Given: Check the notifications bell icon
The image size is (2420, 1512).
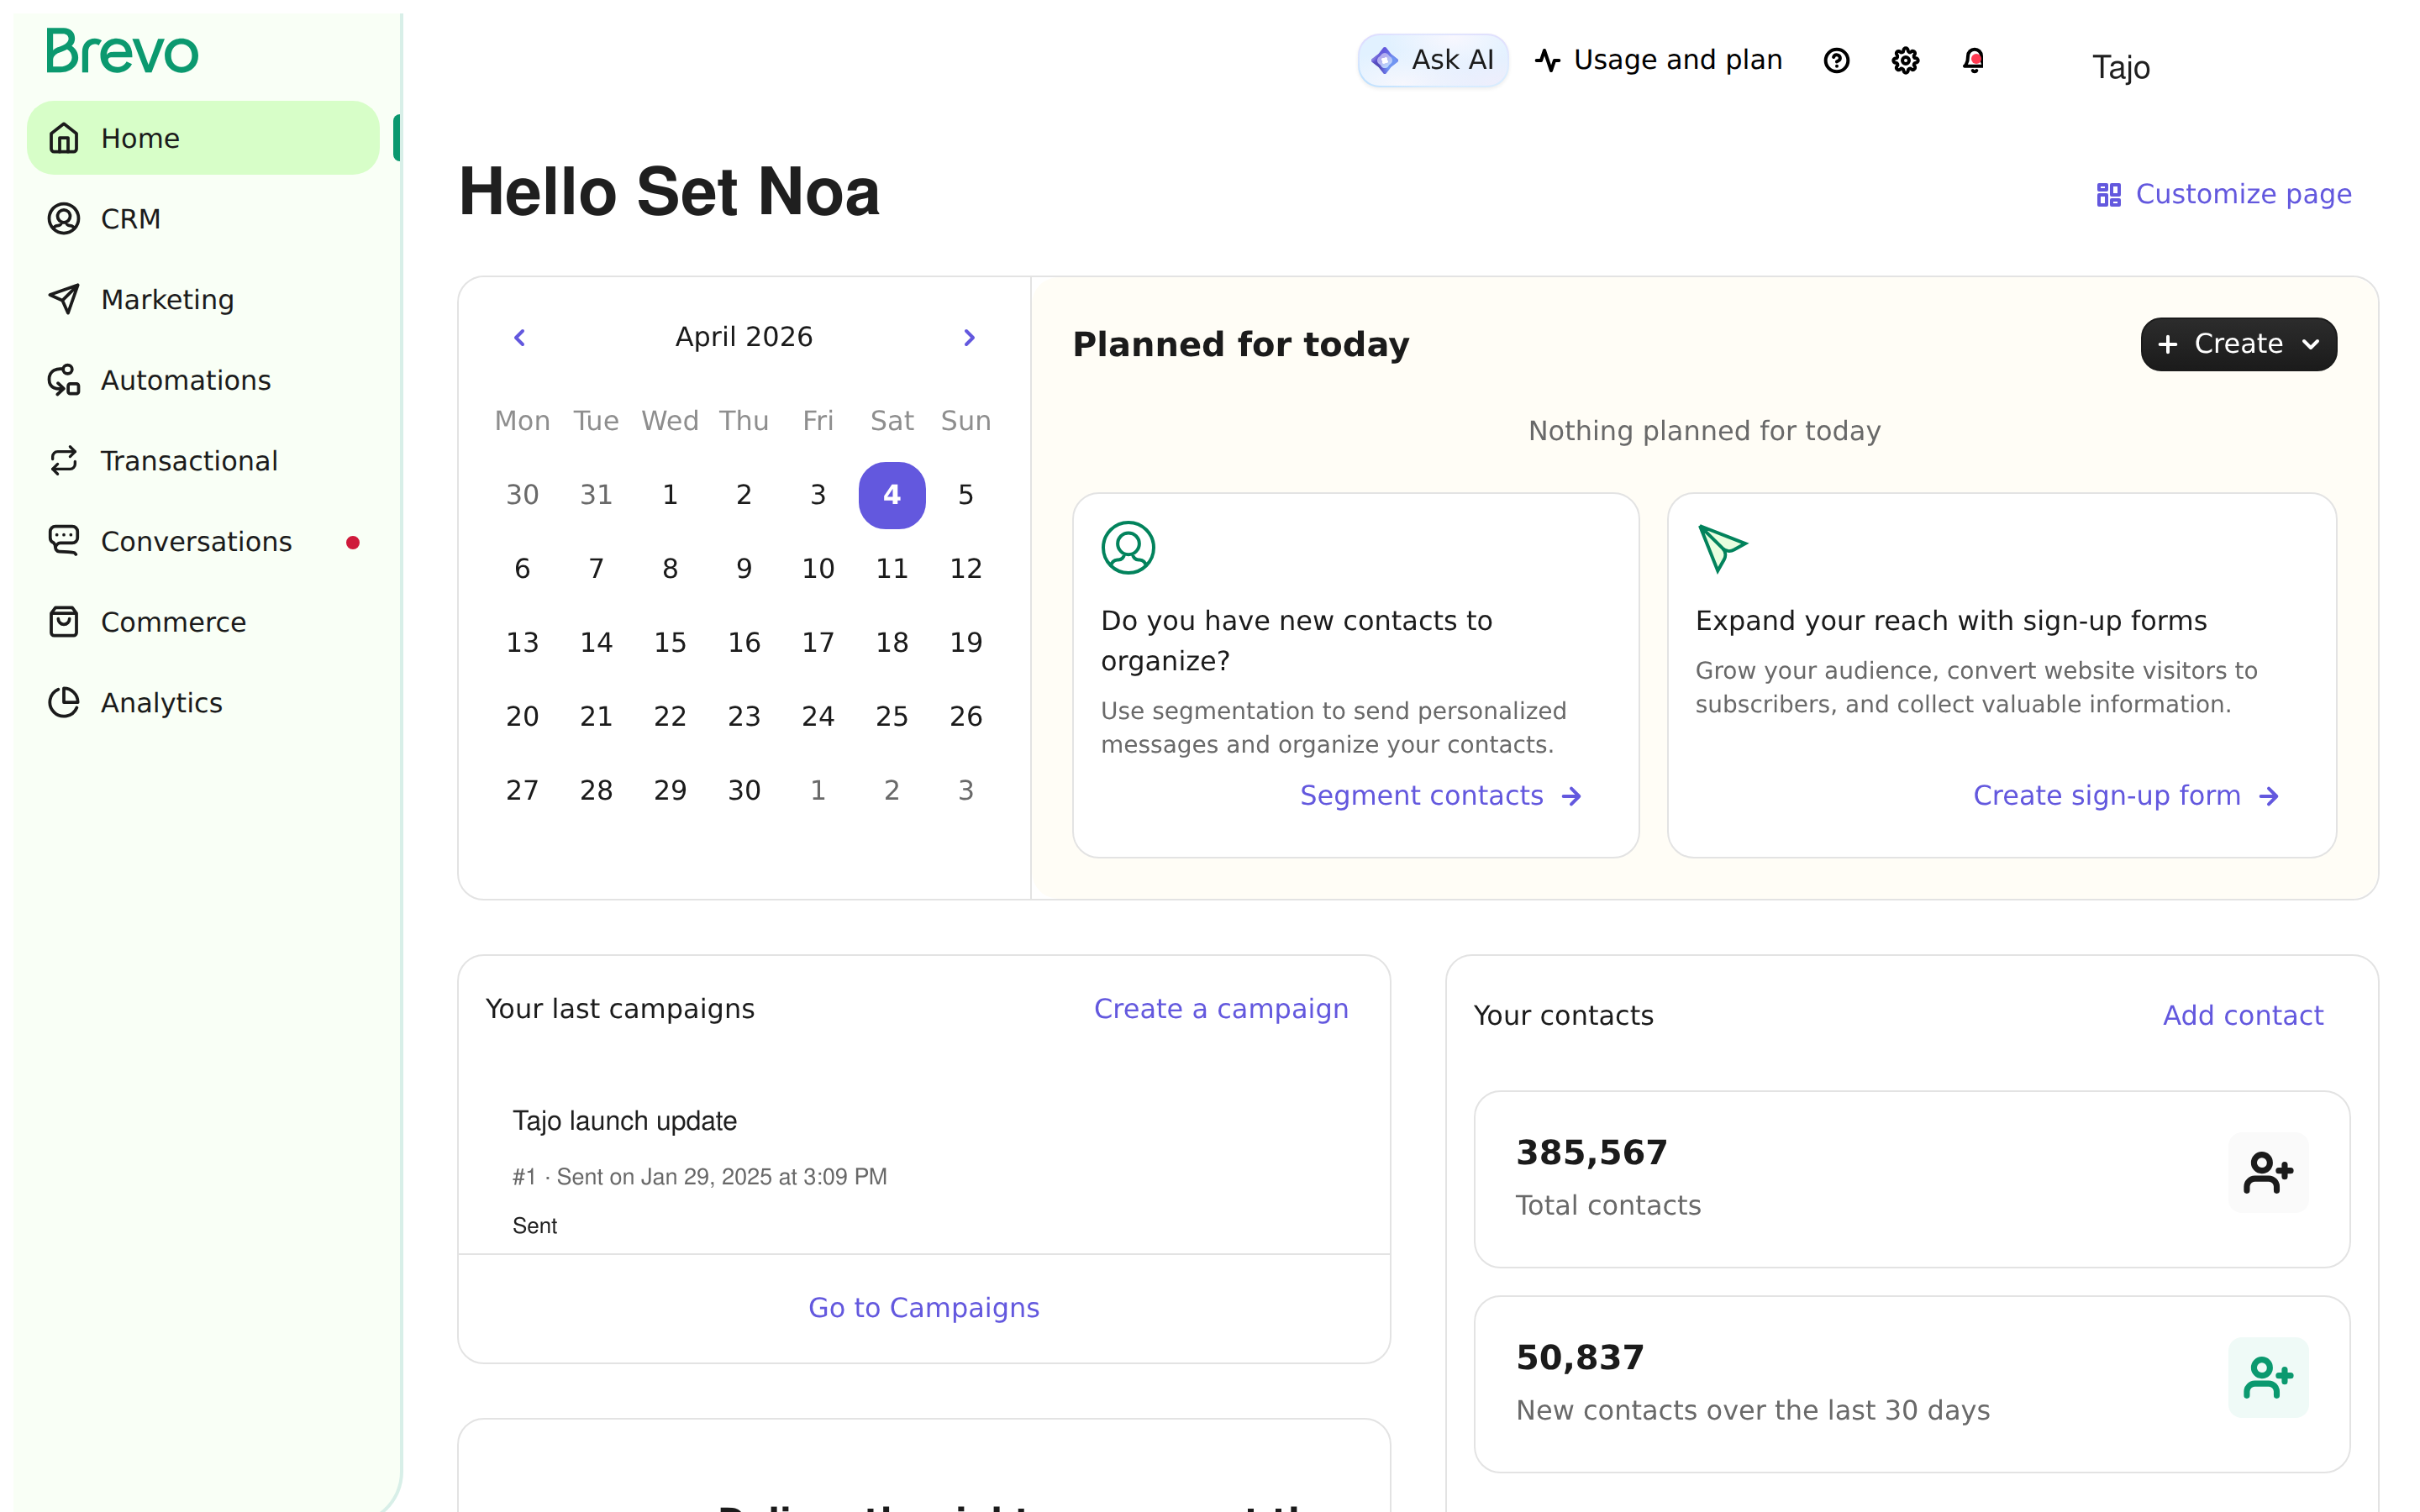Looking at the screenshot, I should pos(1973,60).
